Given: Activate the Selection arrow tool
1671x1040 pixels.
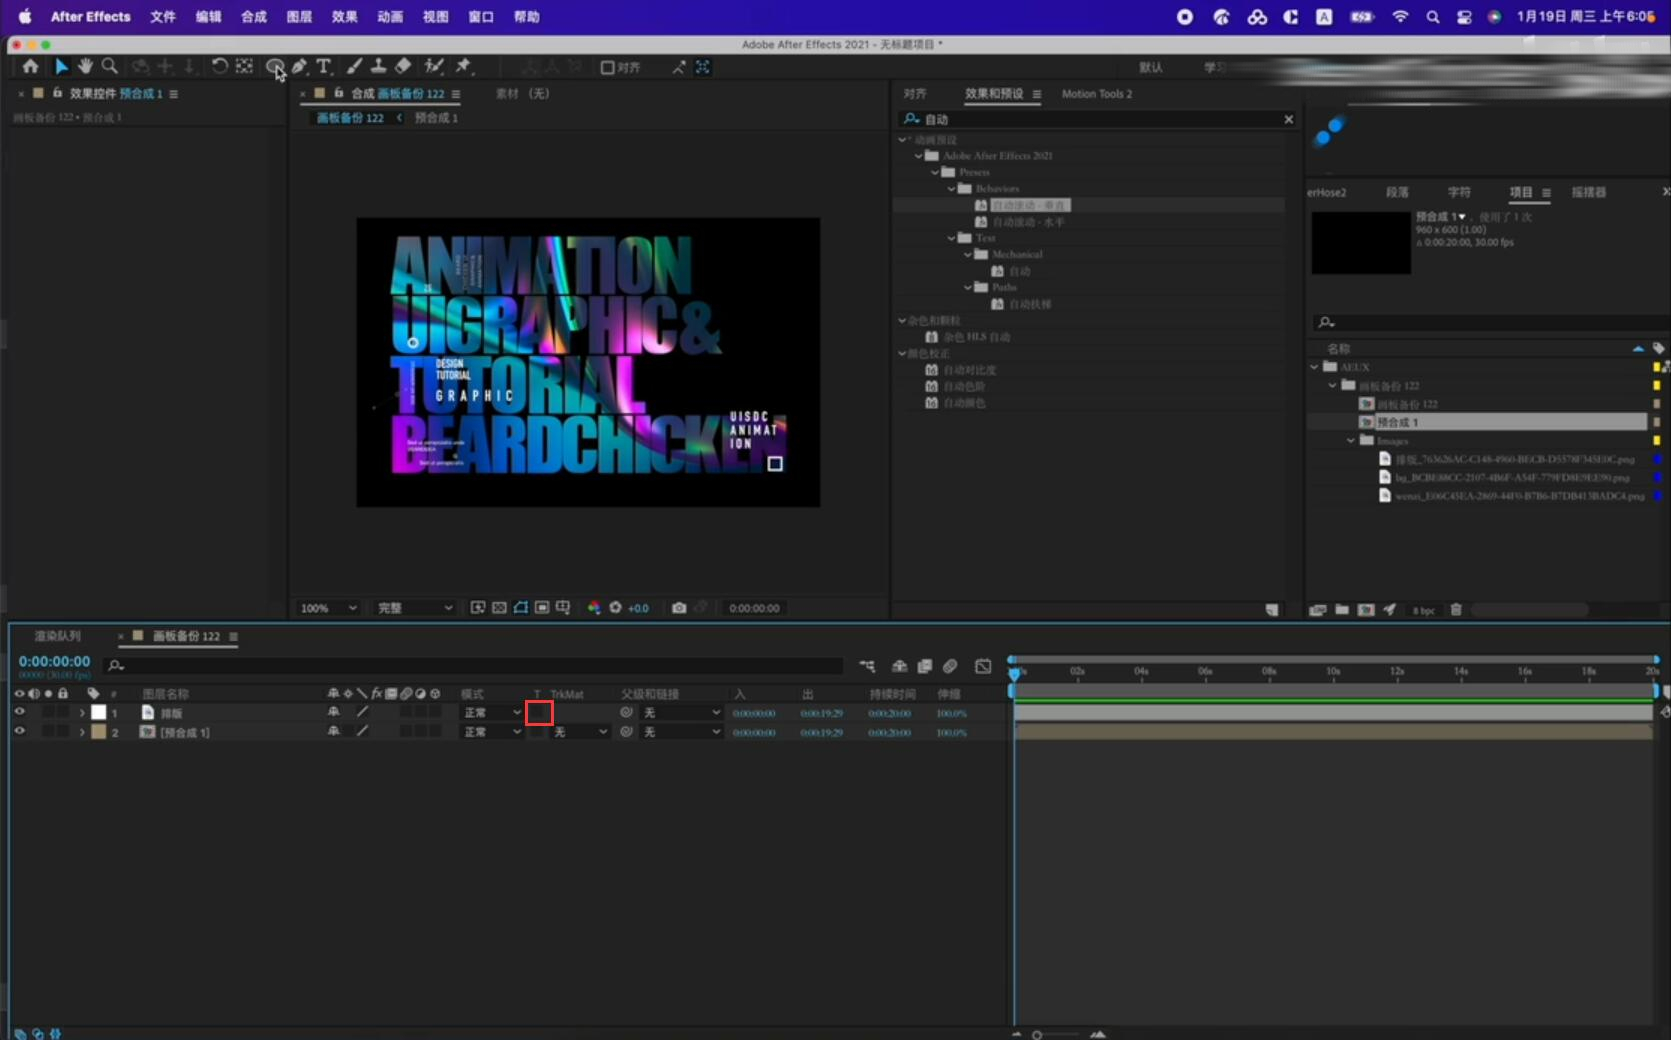Looking at the screenshot, I should point(61,66).
